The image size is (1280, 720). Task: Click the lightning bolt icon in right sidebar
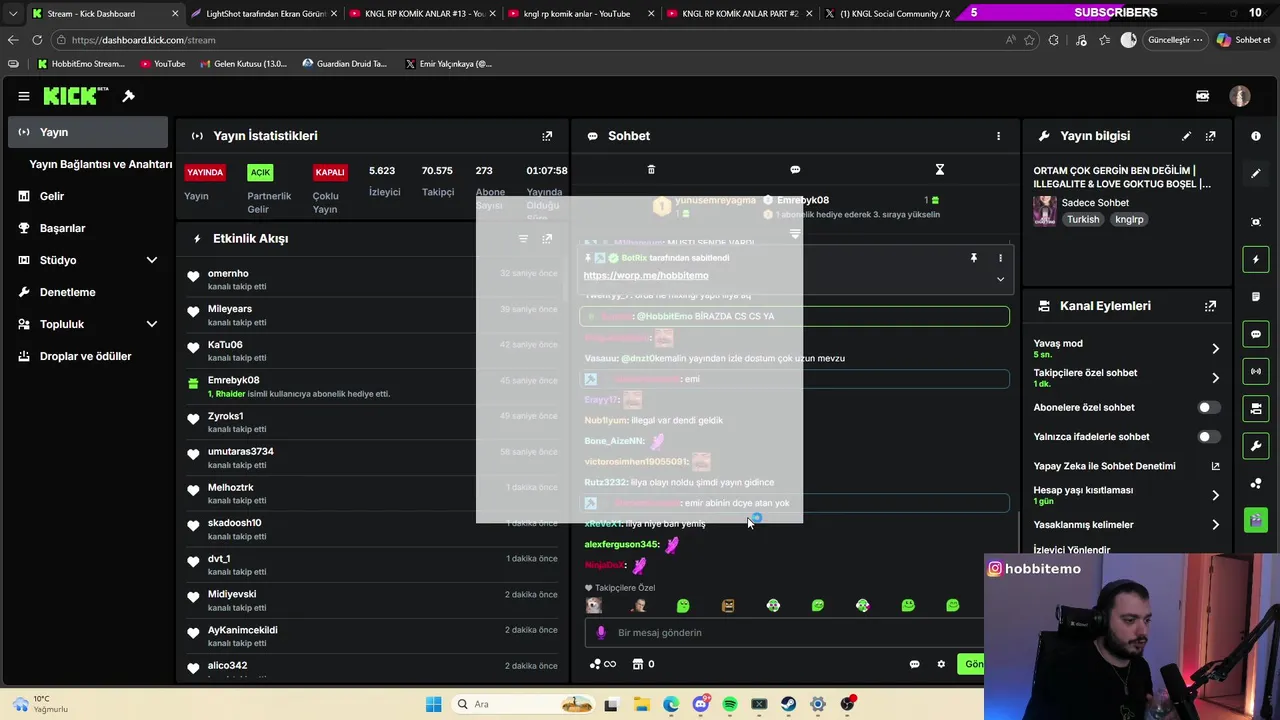tap(1256, 260)
